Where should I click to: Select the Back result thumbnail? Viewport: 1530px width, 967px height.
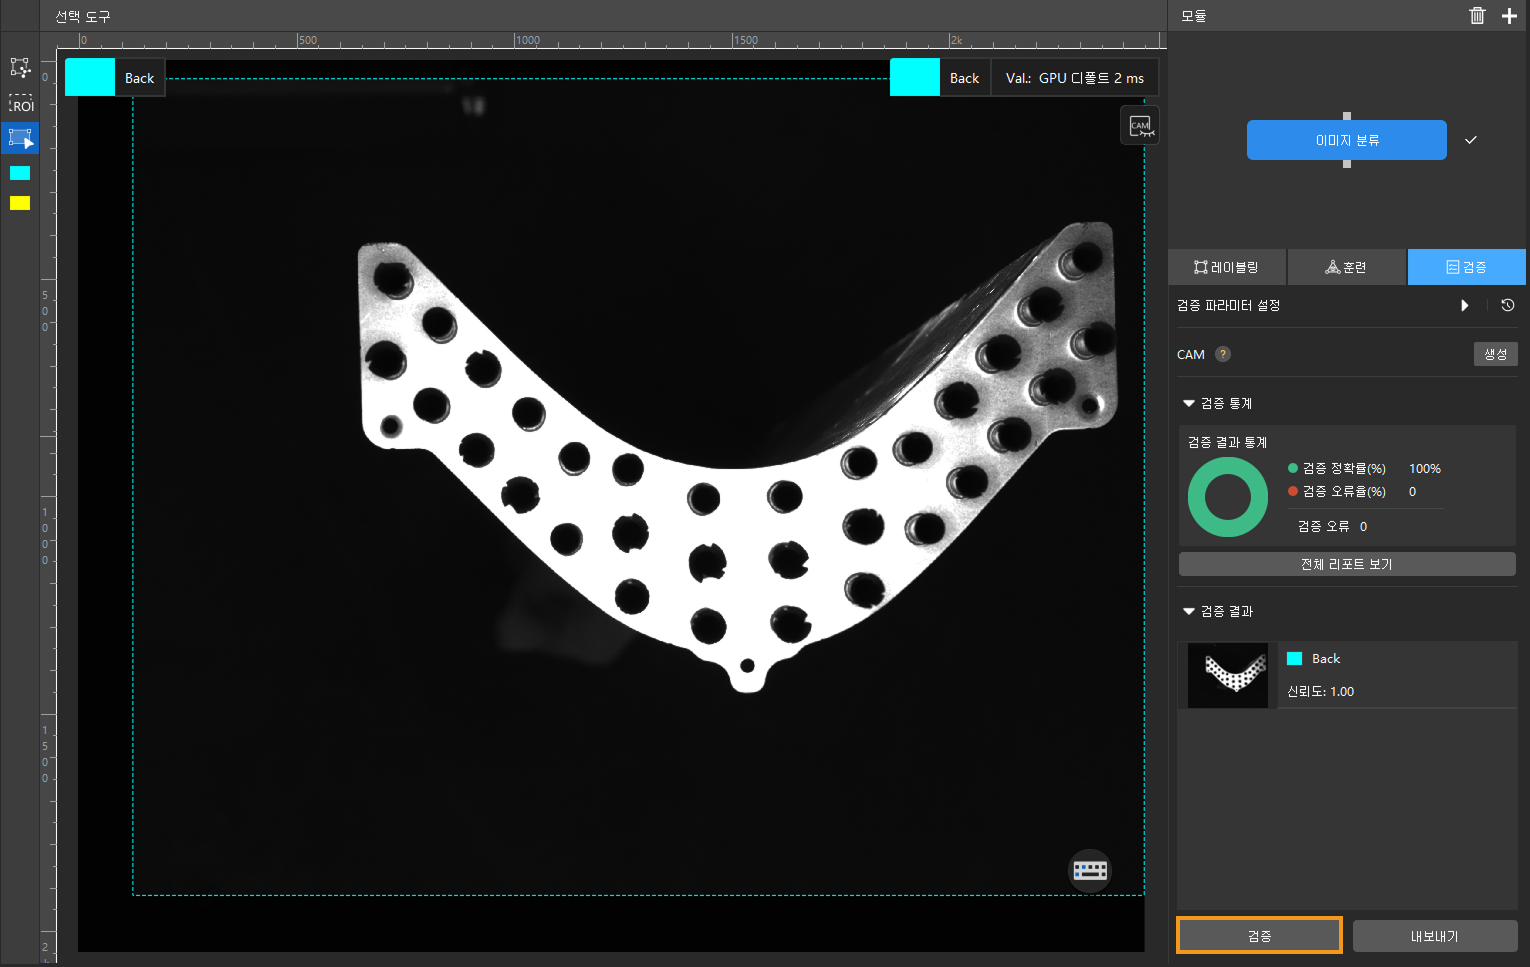click(1227, 675)
